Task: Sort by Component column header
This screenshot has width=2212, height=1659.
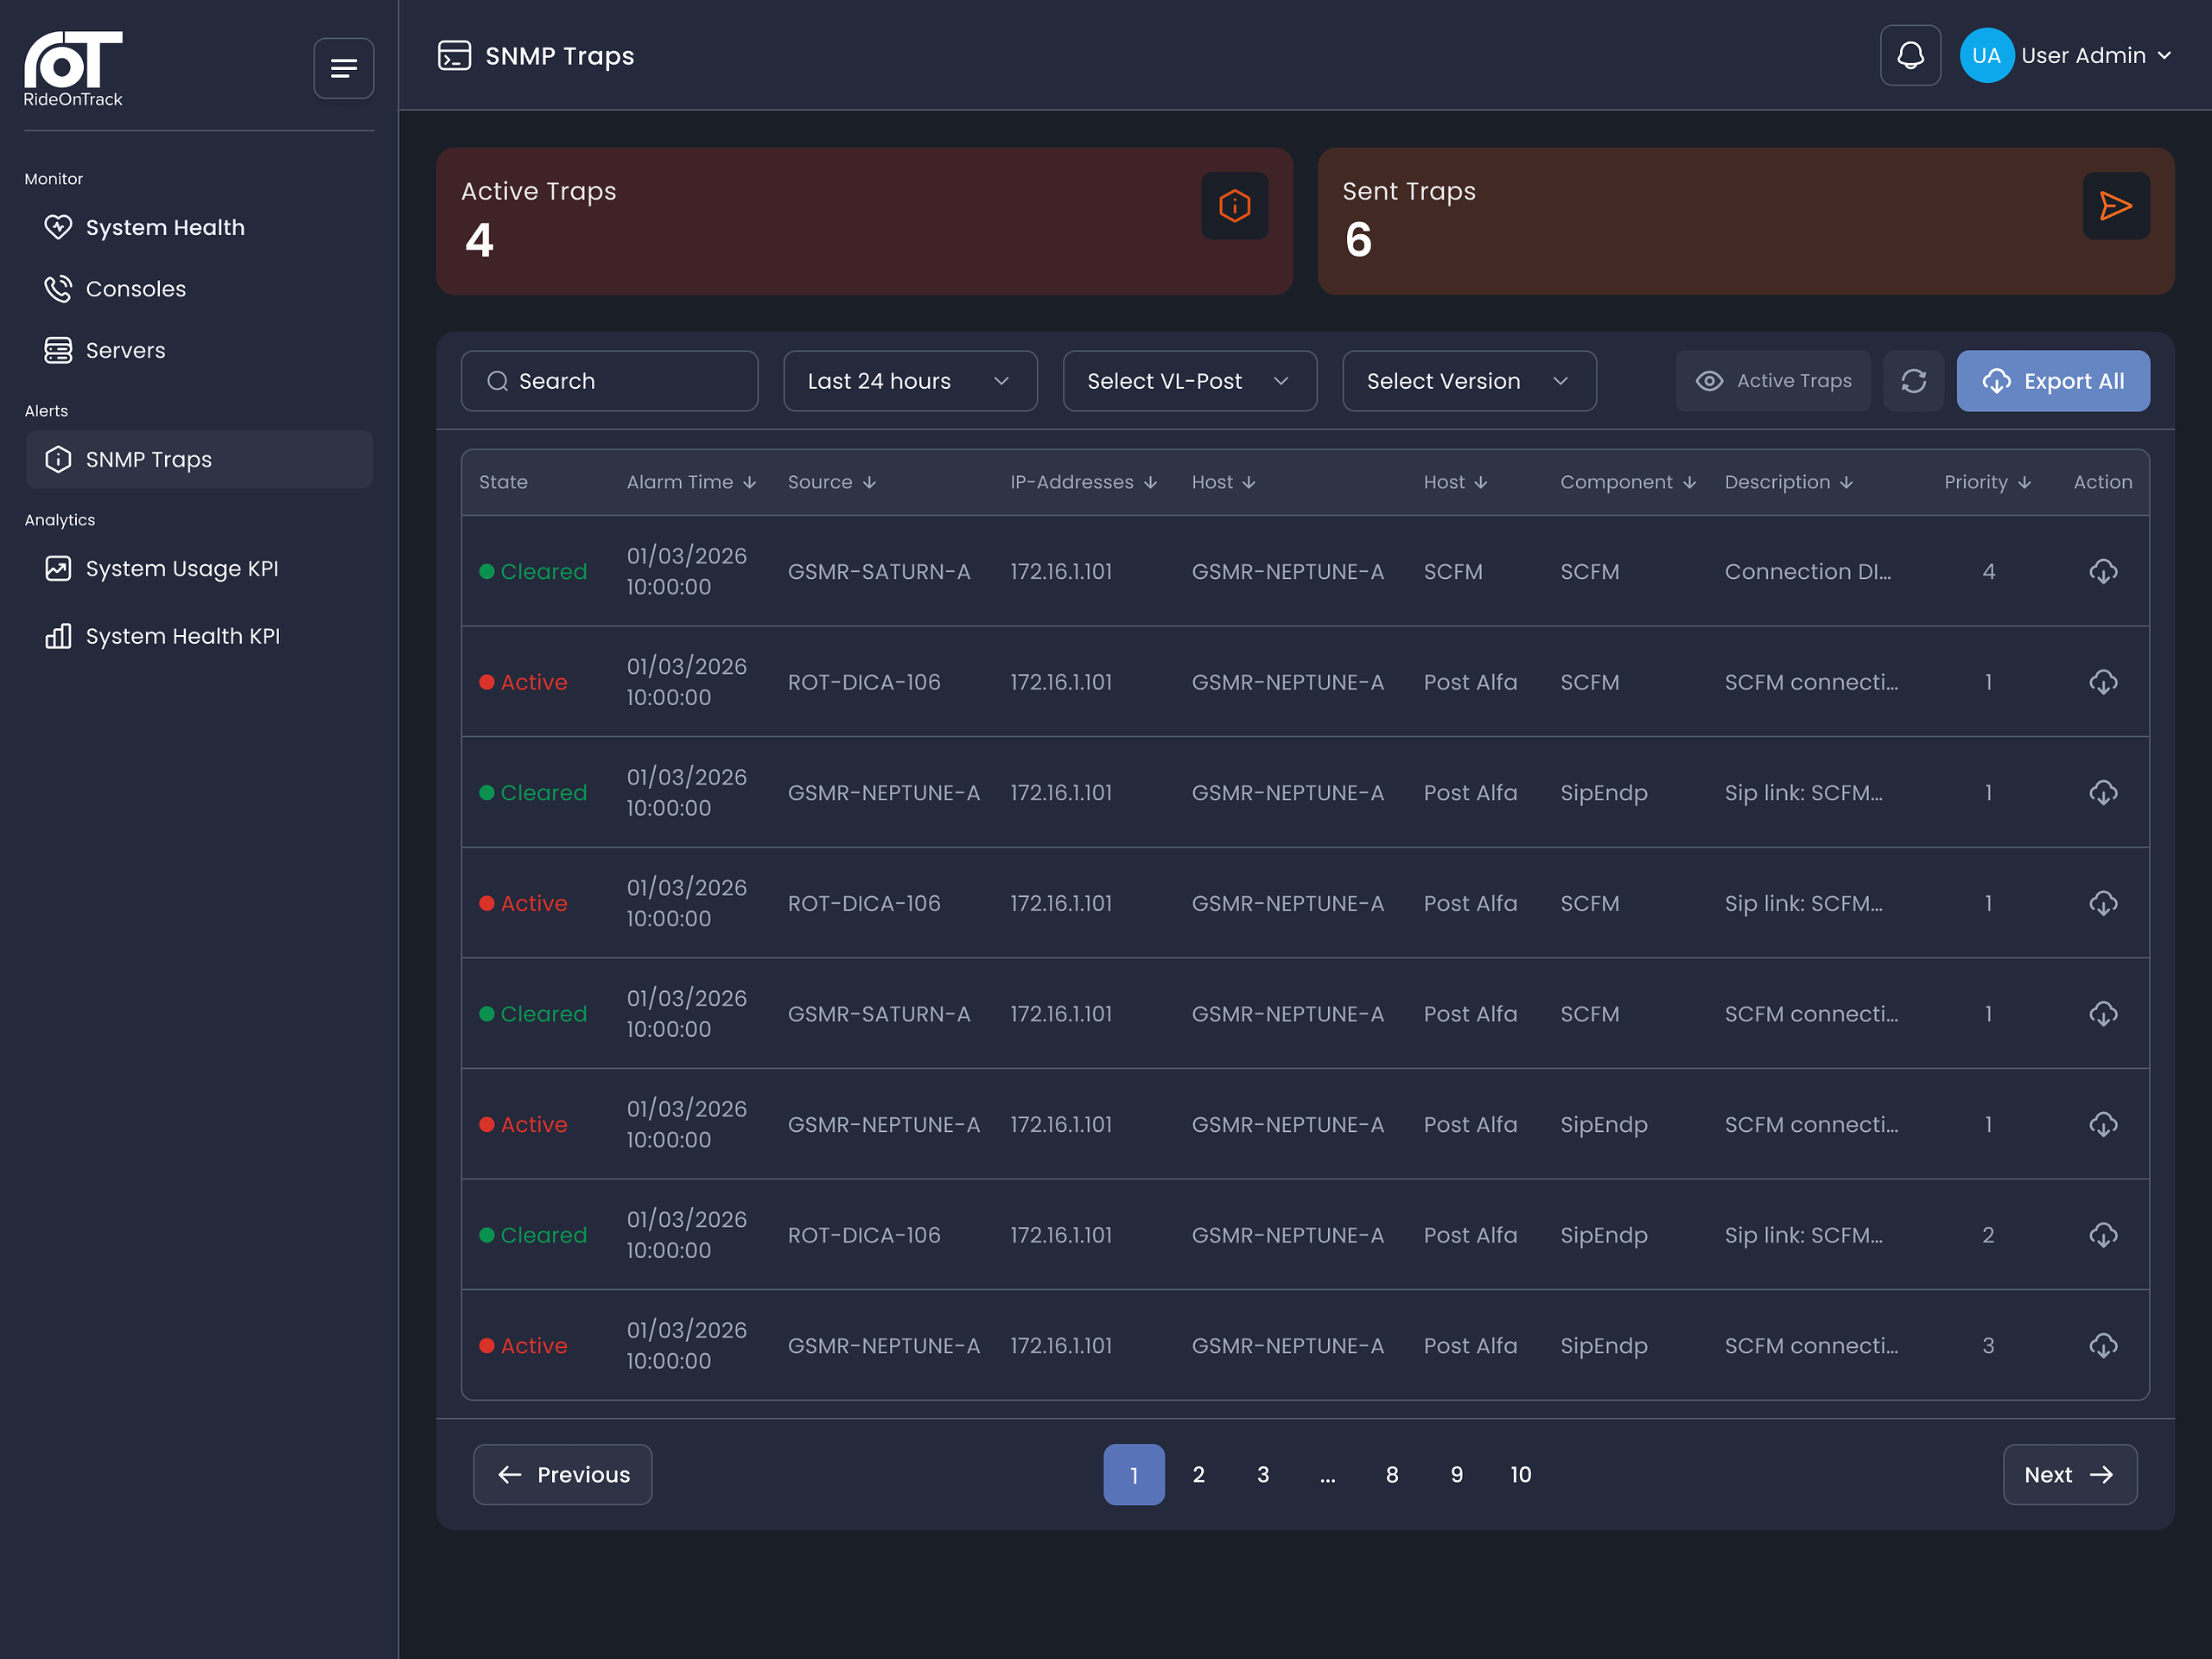Action: click(x=1627, y=482)
